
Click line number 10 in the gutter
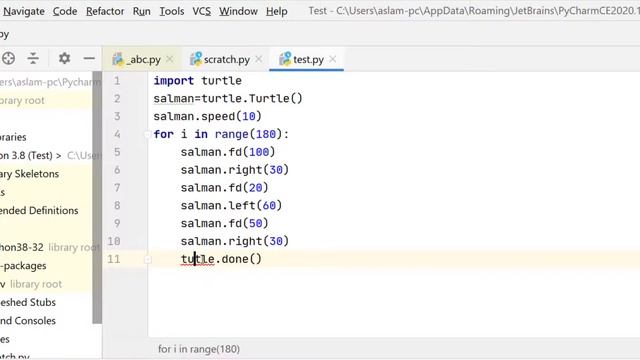pyautogui.click(x=114, y=241)
